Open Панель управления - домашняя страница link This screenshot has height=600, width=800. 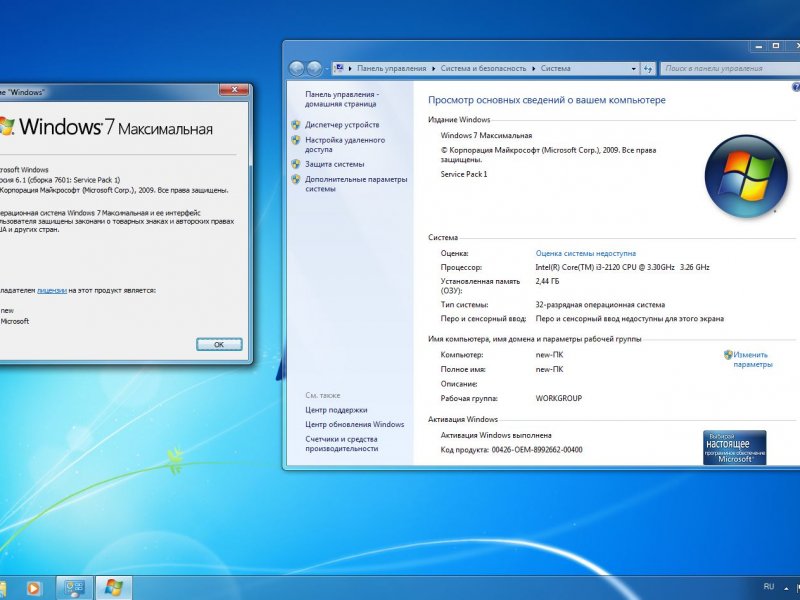pyautogui.click(x=341, y=99)
